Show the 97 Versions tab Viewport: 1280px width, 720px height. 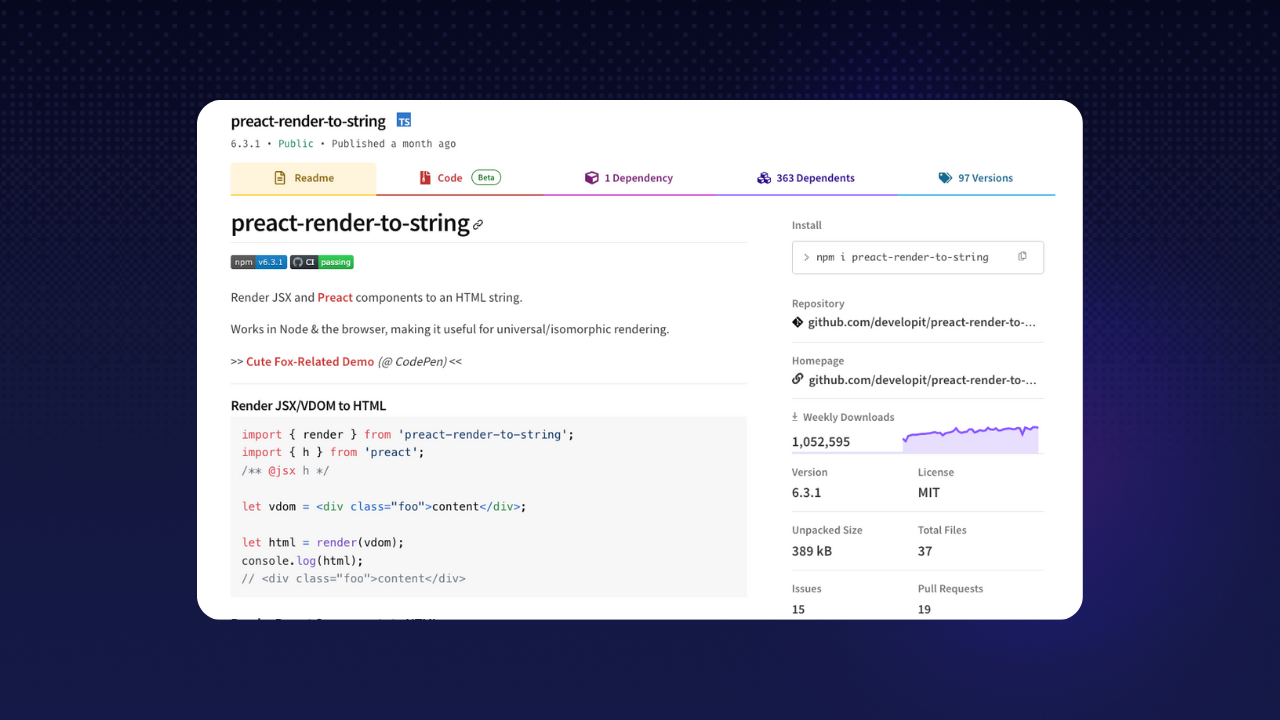pos(976,178)
